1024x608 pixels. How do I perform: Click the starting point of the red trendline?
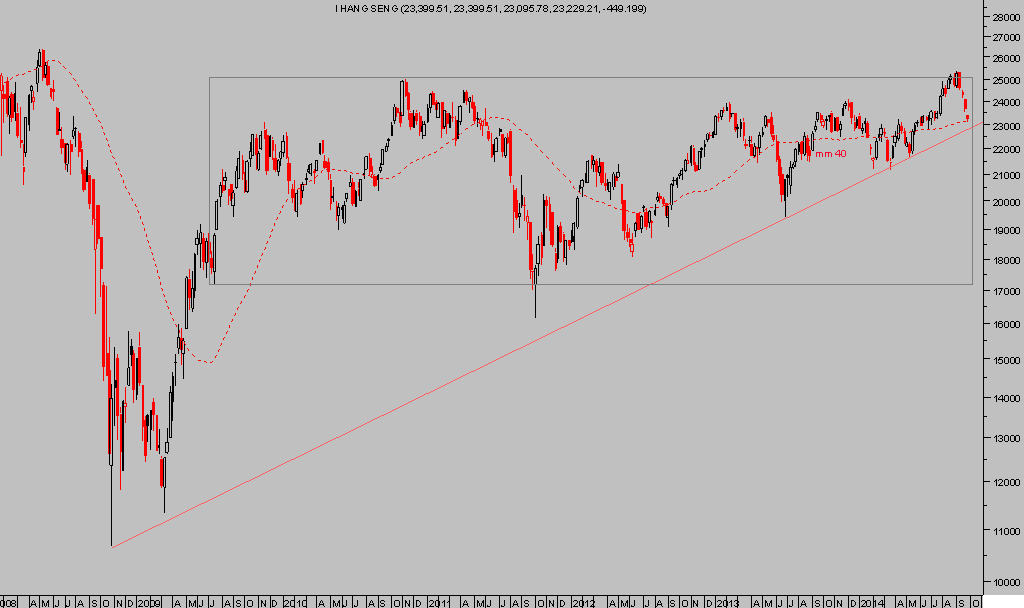111,547
